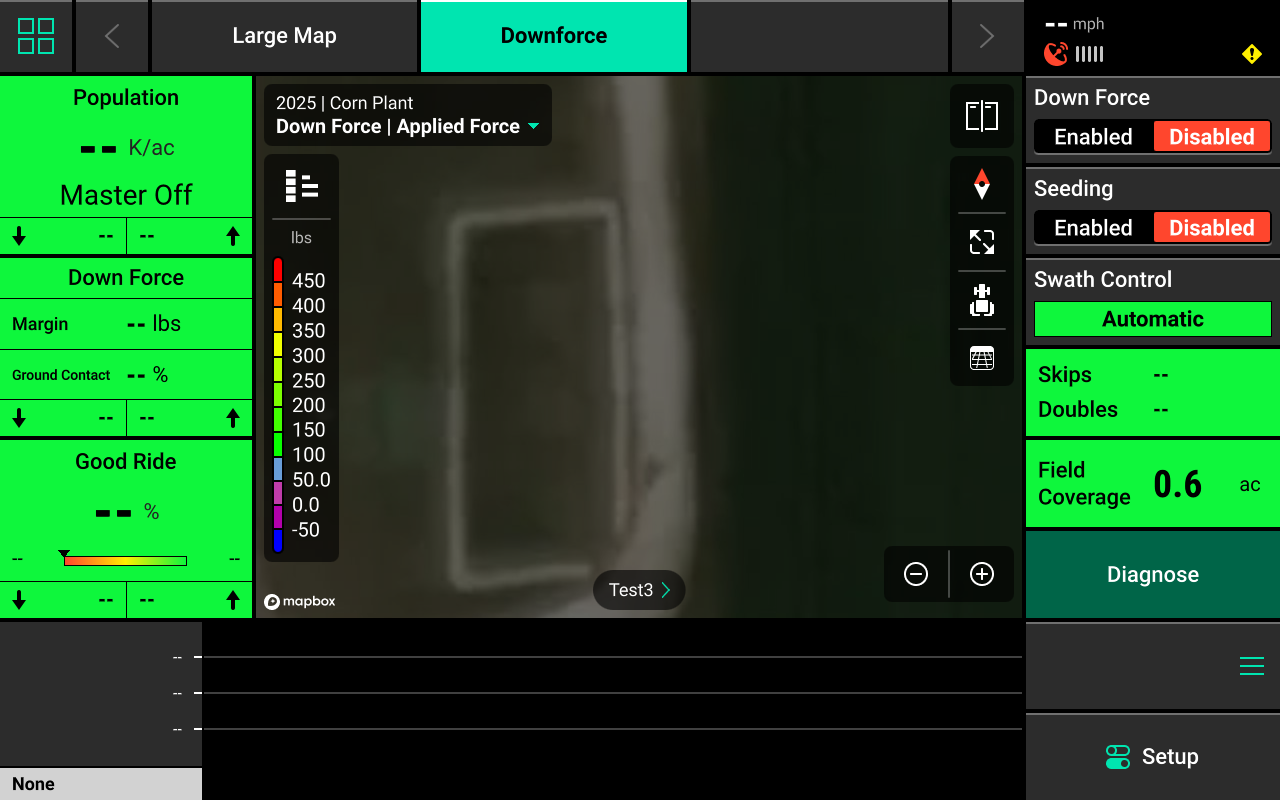Viewport: 1280px width, 800px height.
Task: Switch to the Downforce tab
Action: pos(553,36)
